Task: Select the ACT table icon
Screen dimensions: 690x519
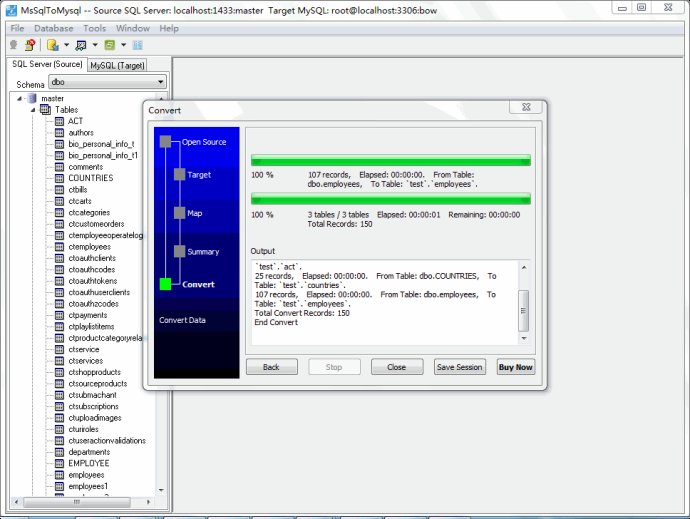Action: click(x=59, y=121)
